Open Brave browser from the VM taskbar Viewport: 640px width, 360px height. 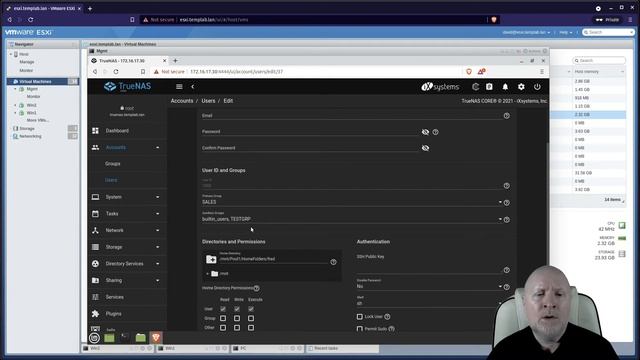(x=156, y=338)
